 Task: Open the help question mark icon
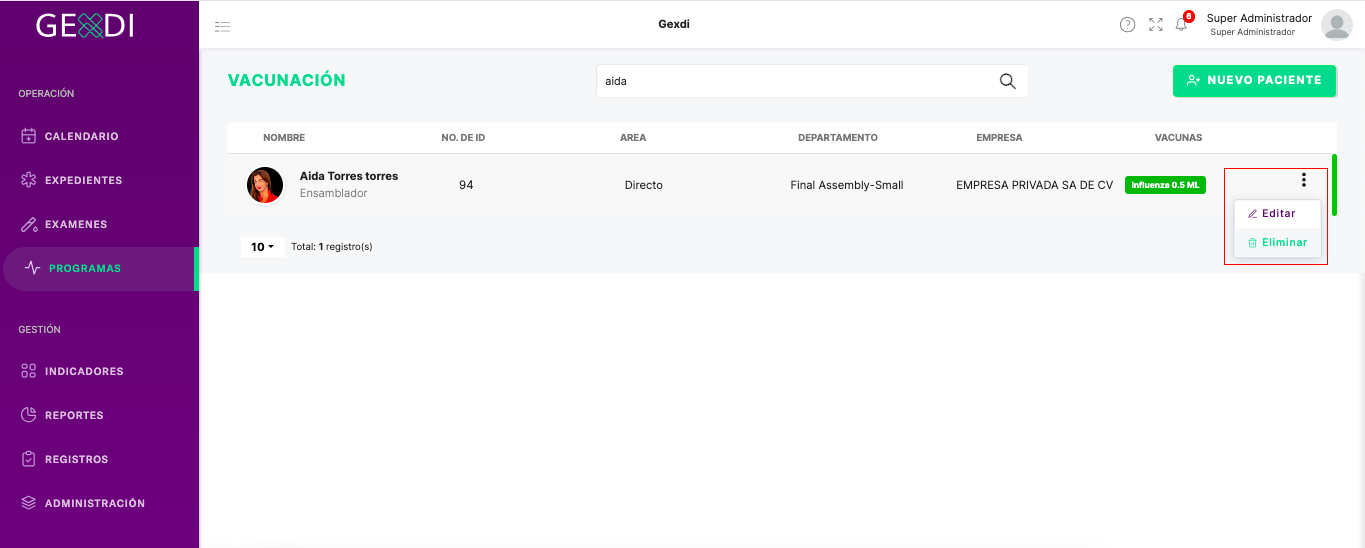point(1127,25)
